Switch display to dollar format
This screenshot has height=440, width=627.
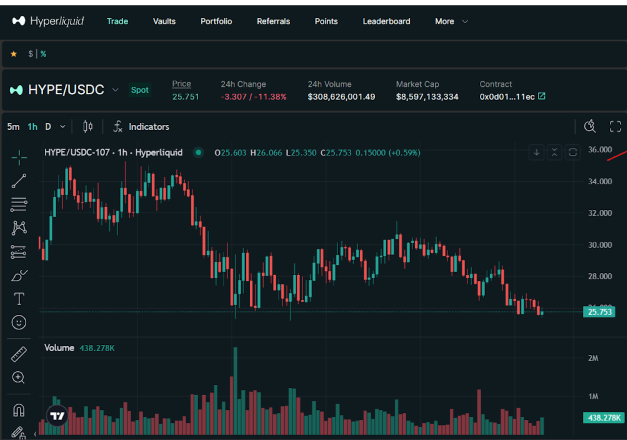[31, 54]
